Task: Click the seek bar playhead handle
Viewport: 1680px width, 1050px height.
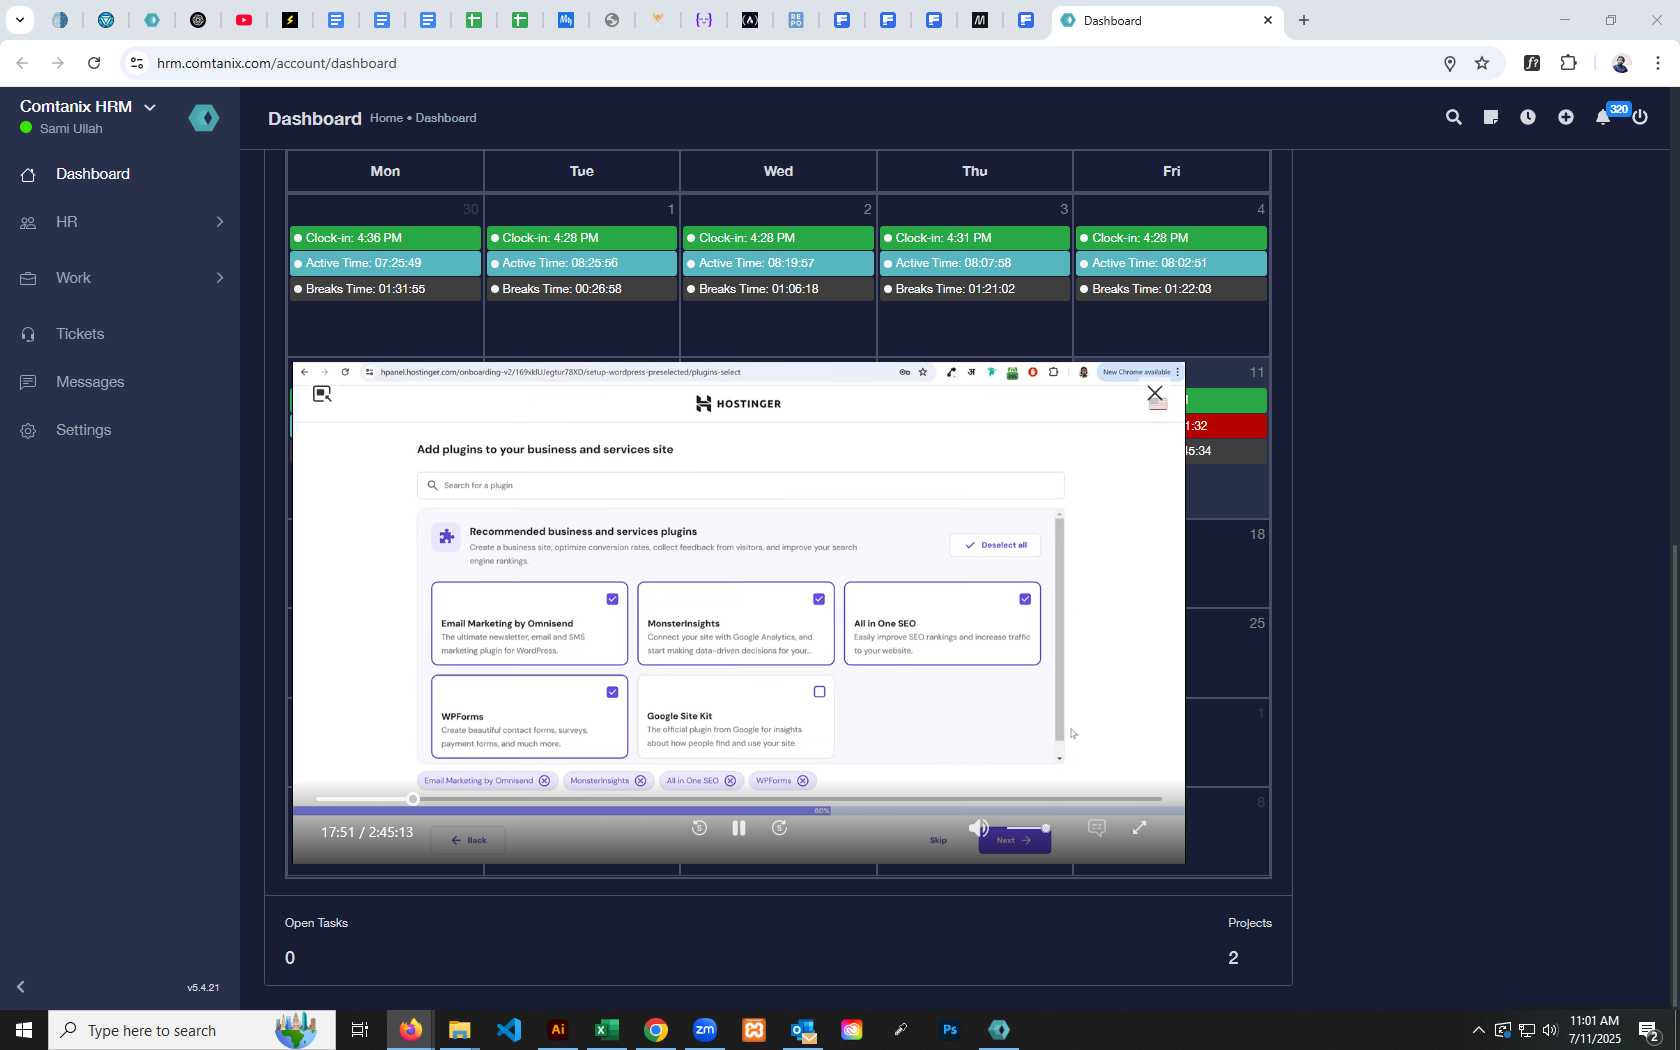Action: point(413,799)
